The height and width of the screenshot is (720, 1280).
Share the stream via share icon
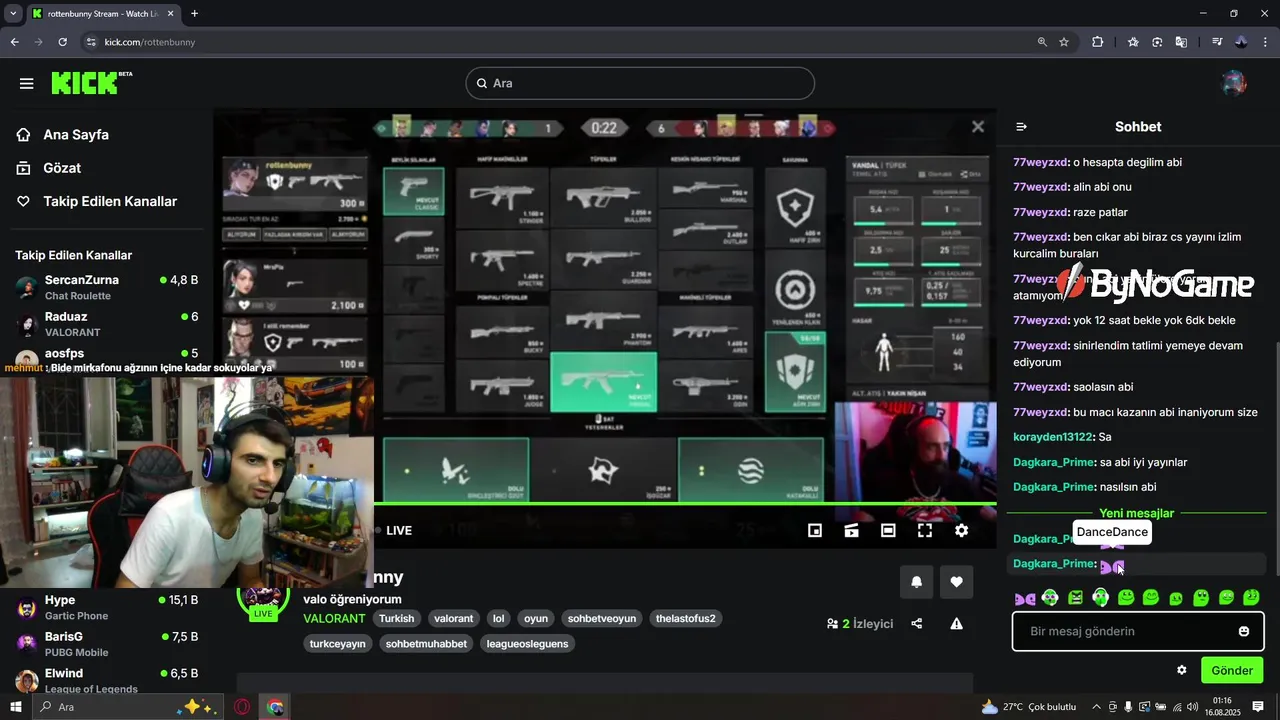tap(917, 624)
